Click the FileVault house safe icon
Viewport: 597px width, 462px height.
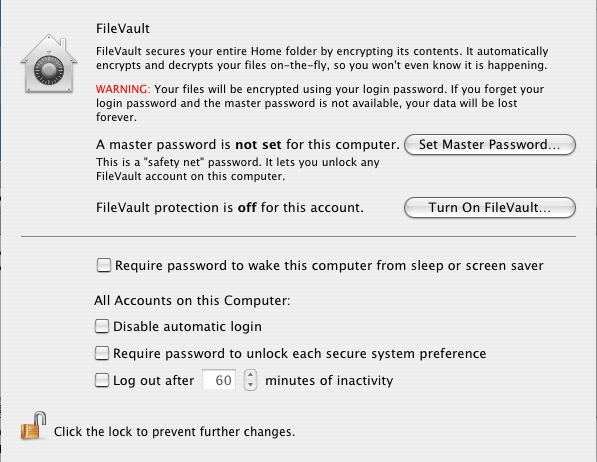(49, 64)
